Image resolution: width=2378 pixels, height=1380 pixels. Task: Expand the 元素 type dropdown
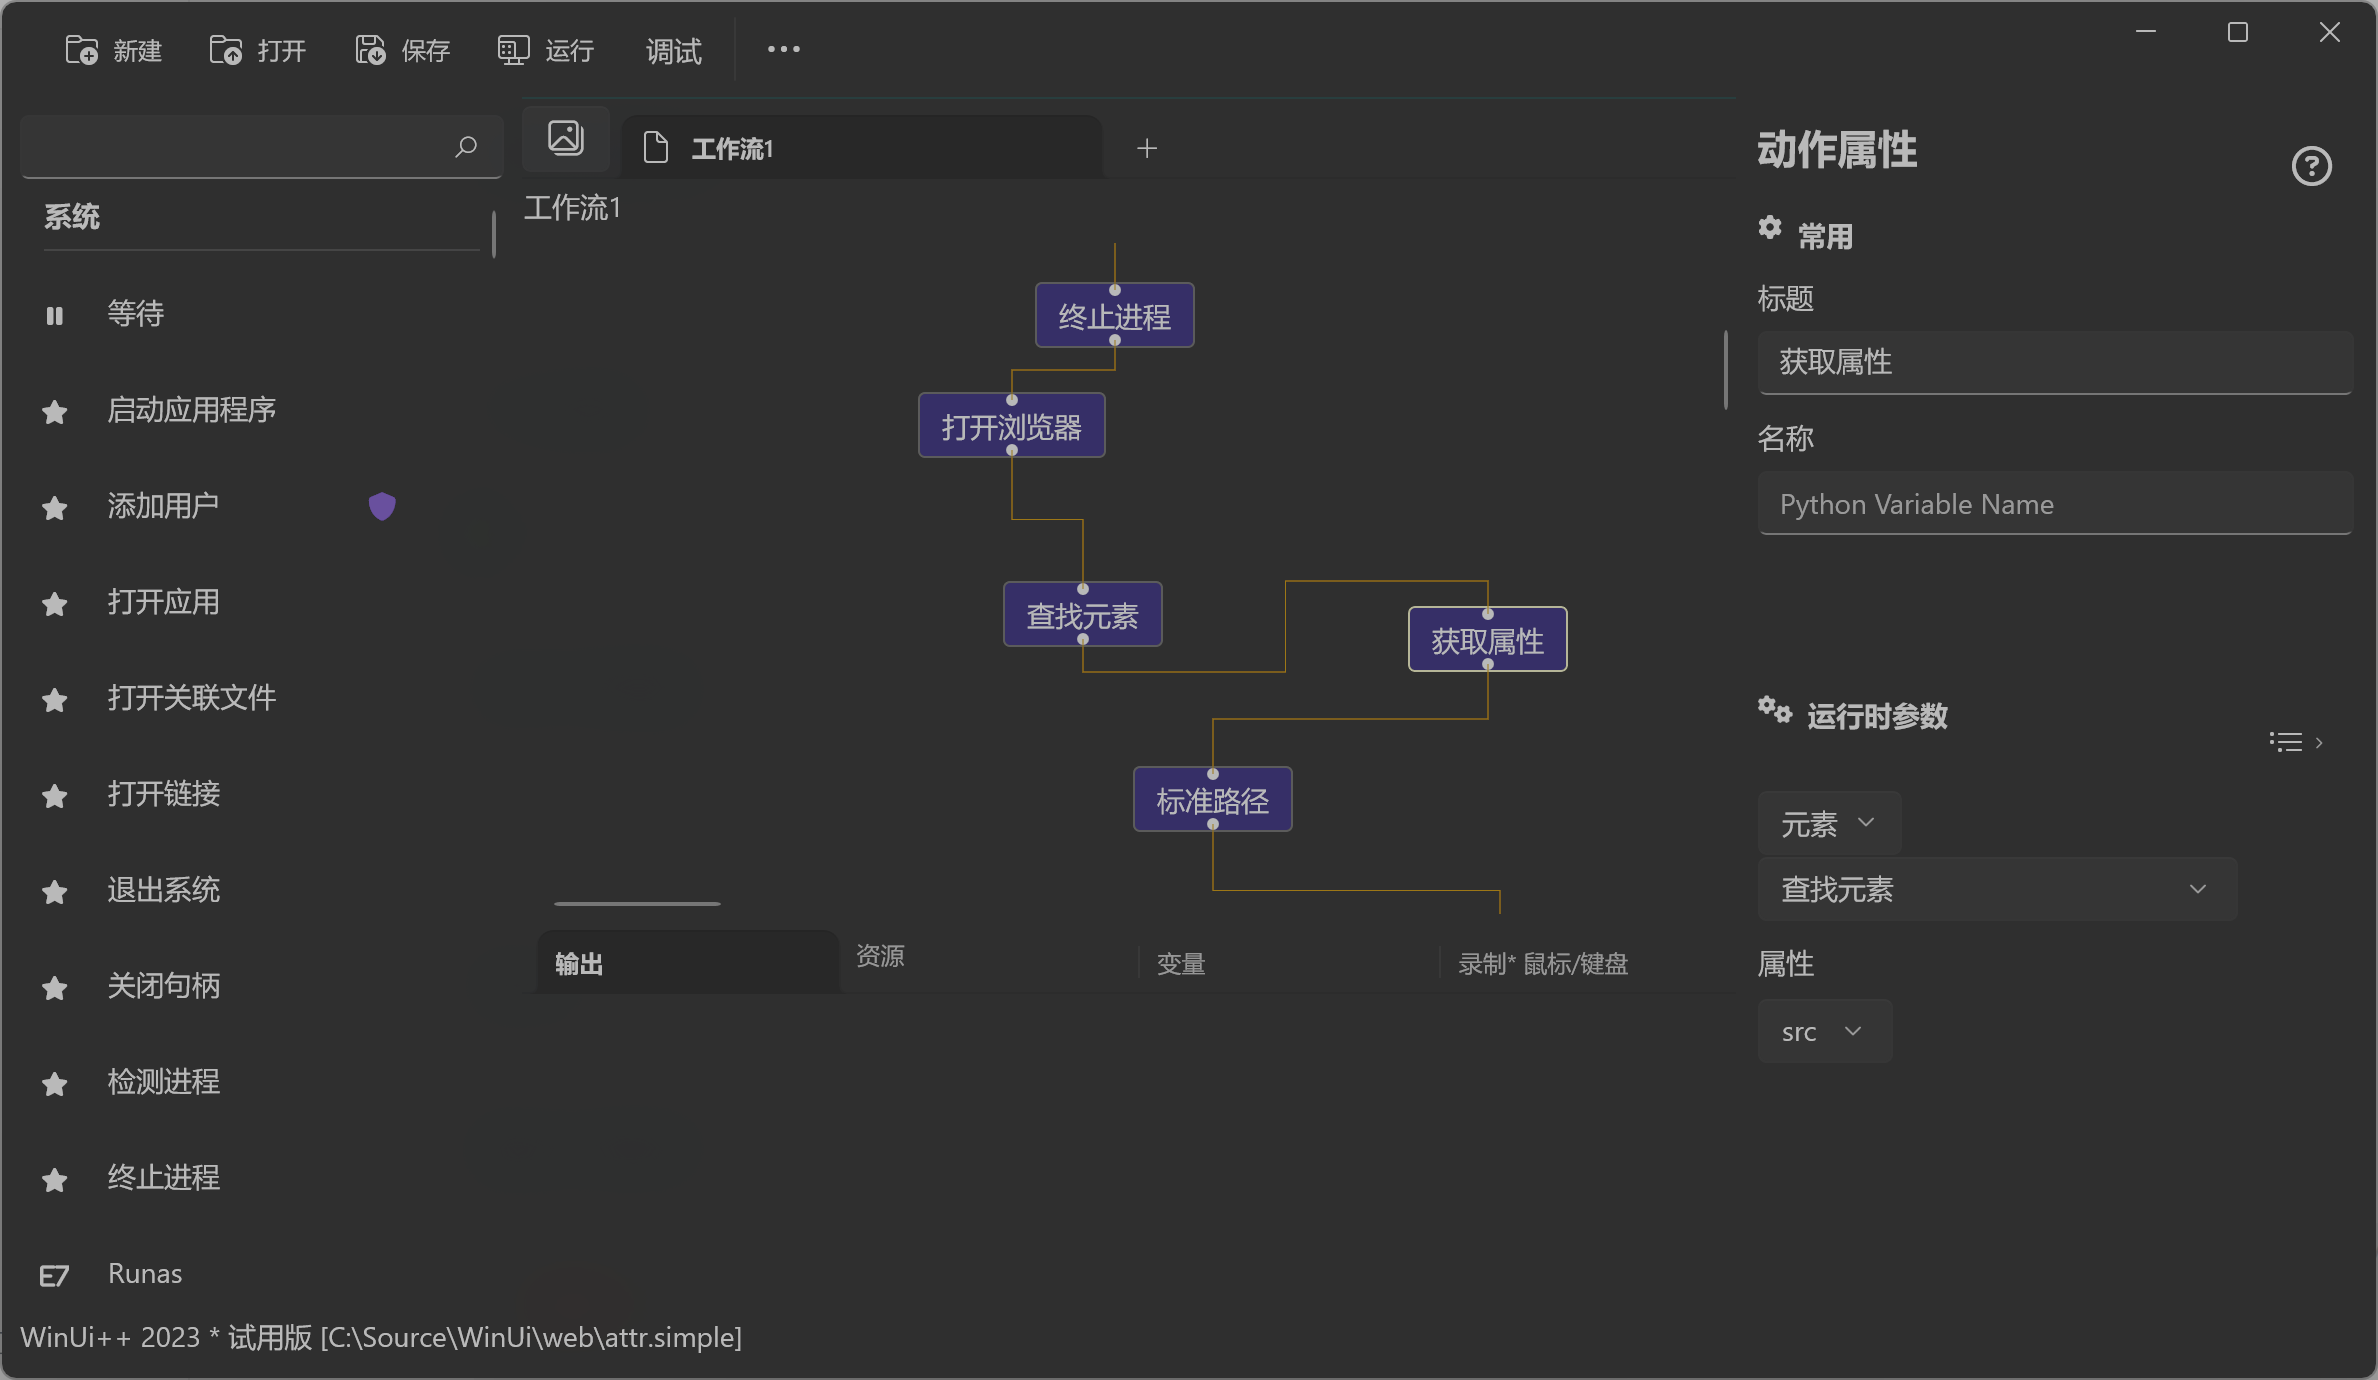[1828, 823]
